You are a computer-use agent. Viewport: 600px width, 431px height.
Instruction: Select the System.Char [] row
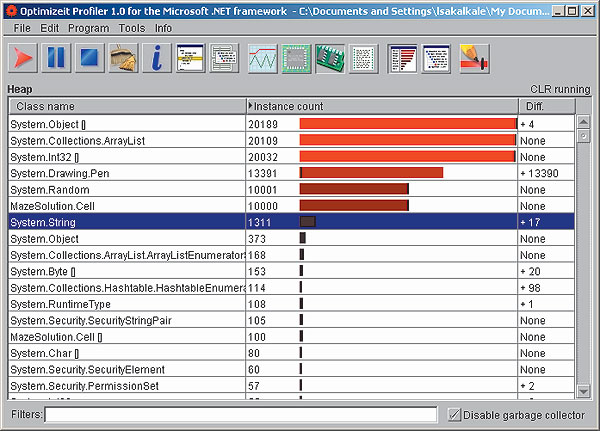(291, 353)
